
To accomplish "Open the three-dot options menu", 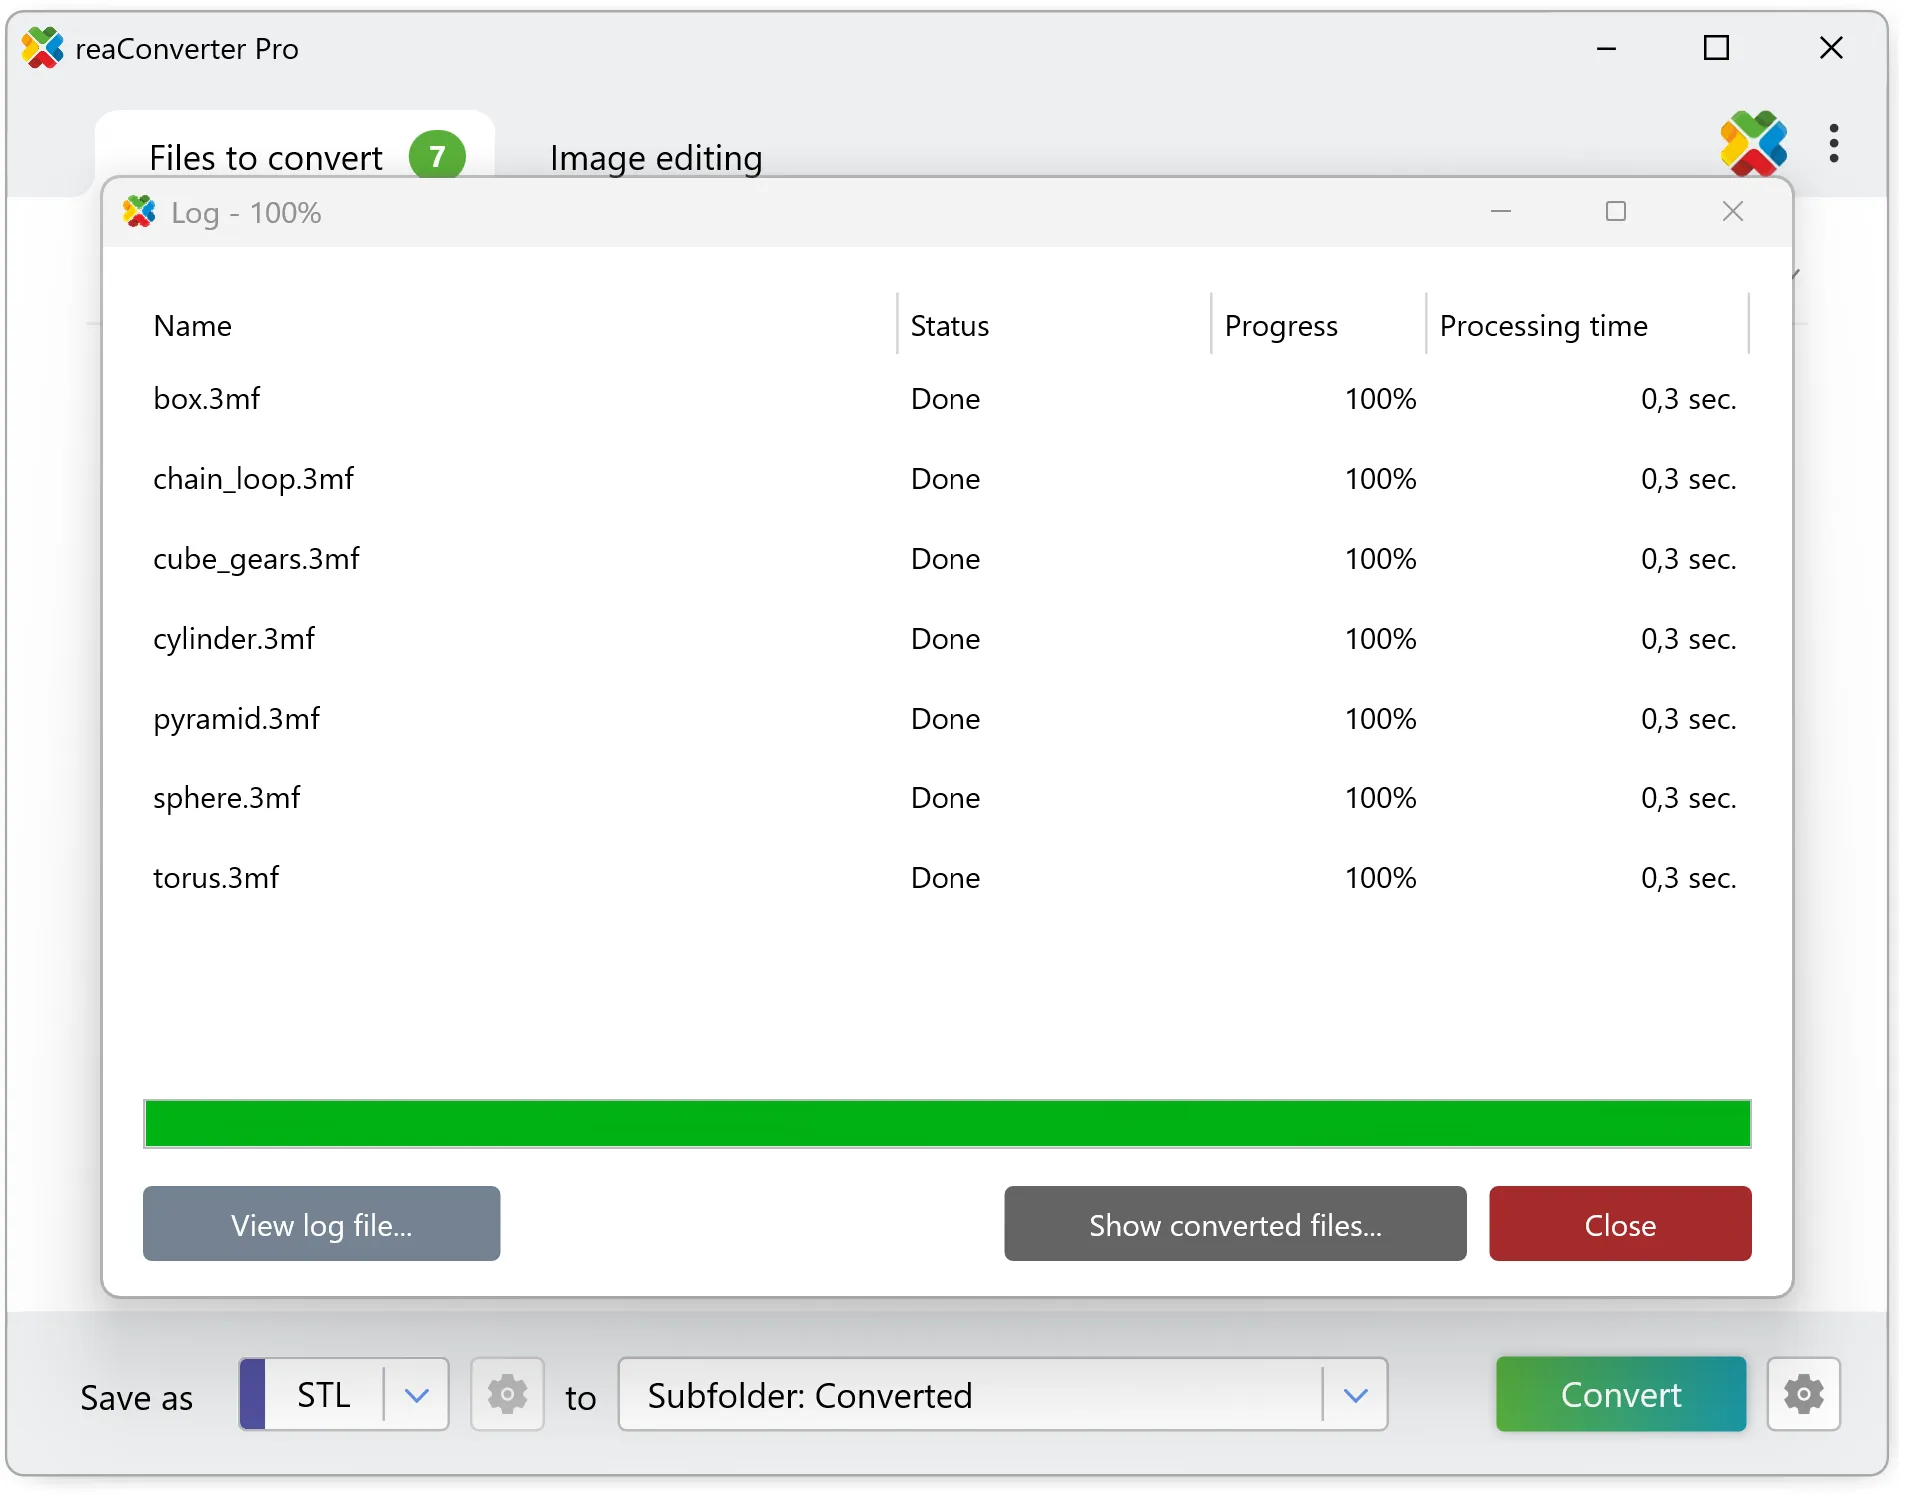I will pos(1835,144).
